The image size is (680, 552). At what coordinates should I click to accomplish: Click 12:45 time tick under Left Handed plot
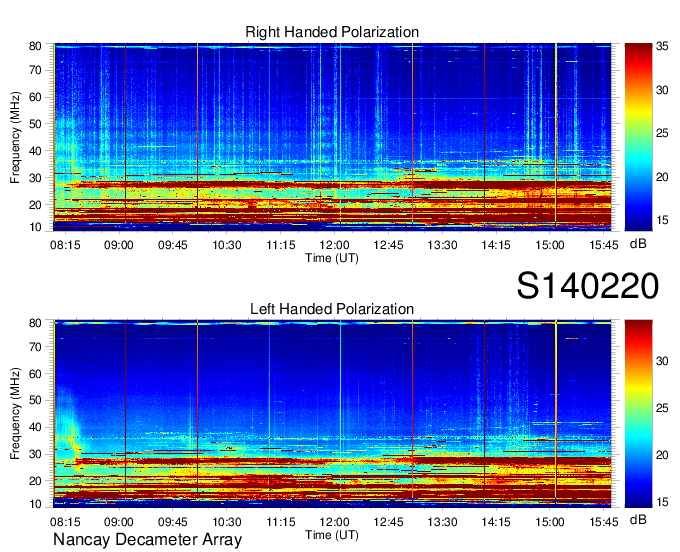tap(388, 522)
